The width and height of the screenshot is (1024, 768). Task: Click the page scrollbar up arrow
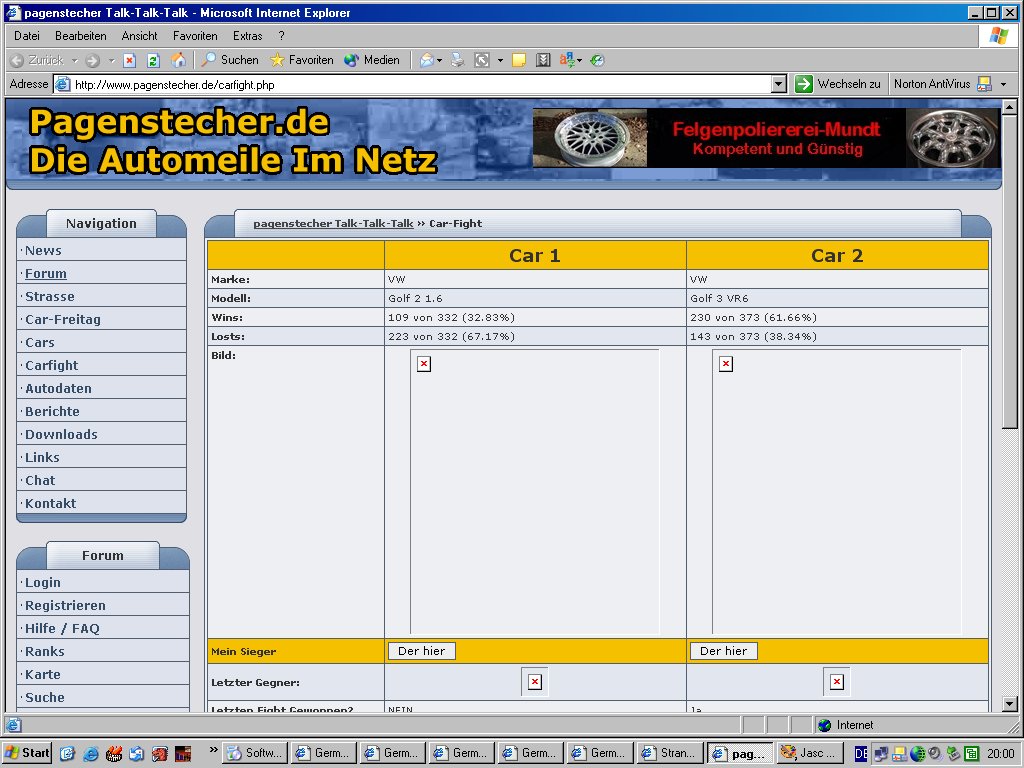[x=1010, y=106]
